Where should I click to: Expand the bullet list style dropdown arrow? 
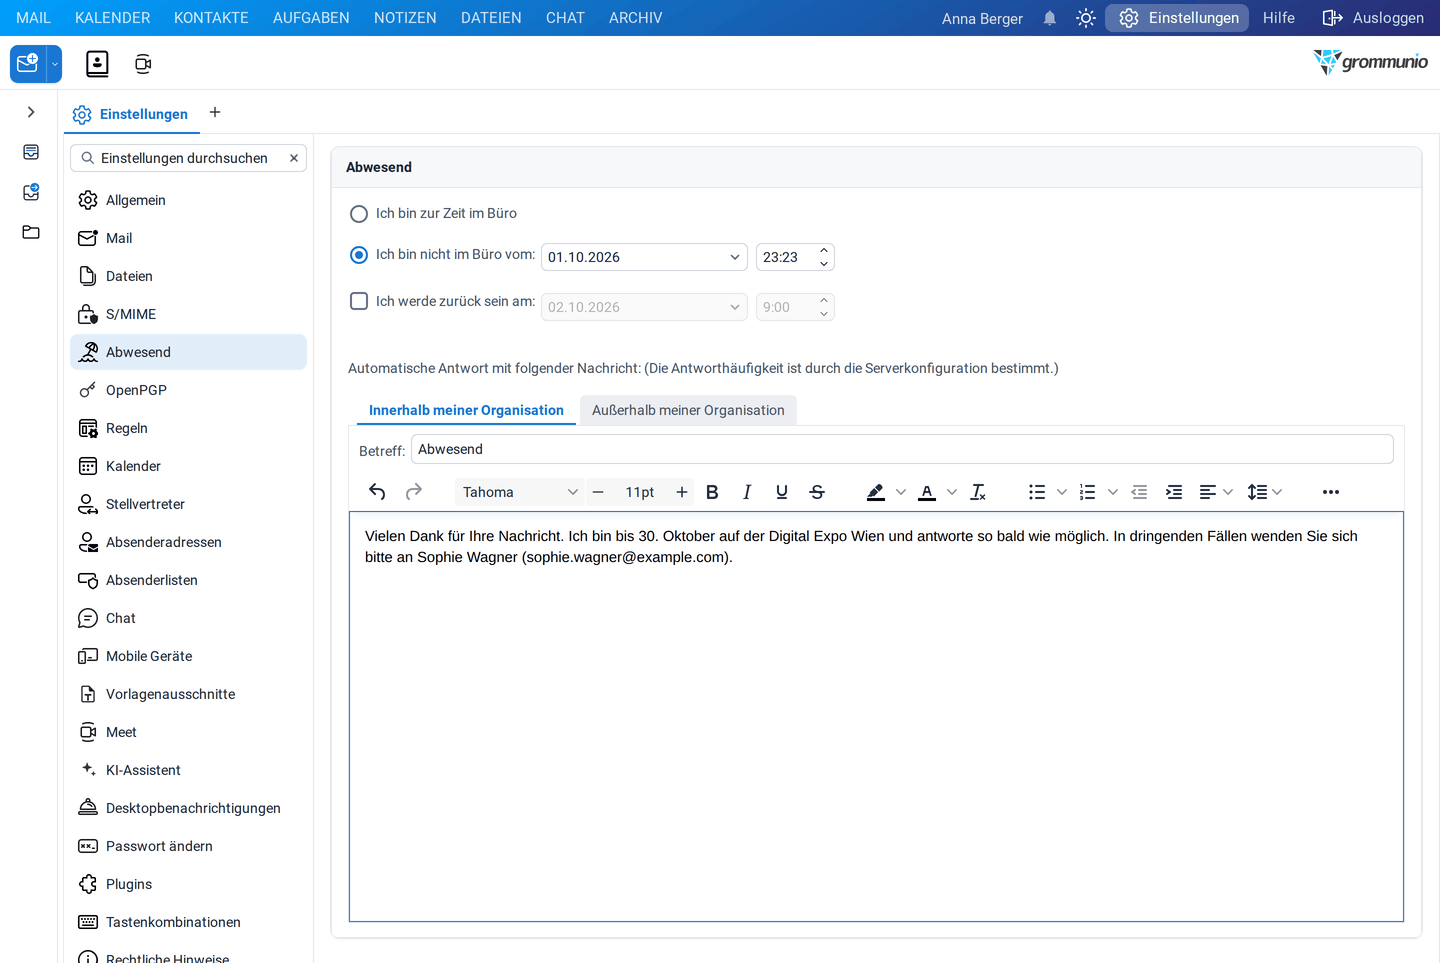pyautogui.click(x=1062, y=492)
